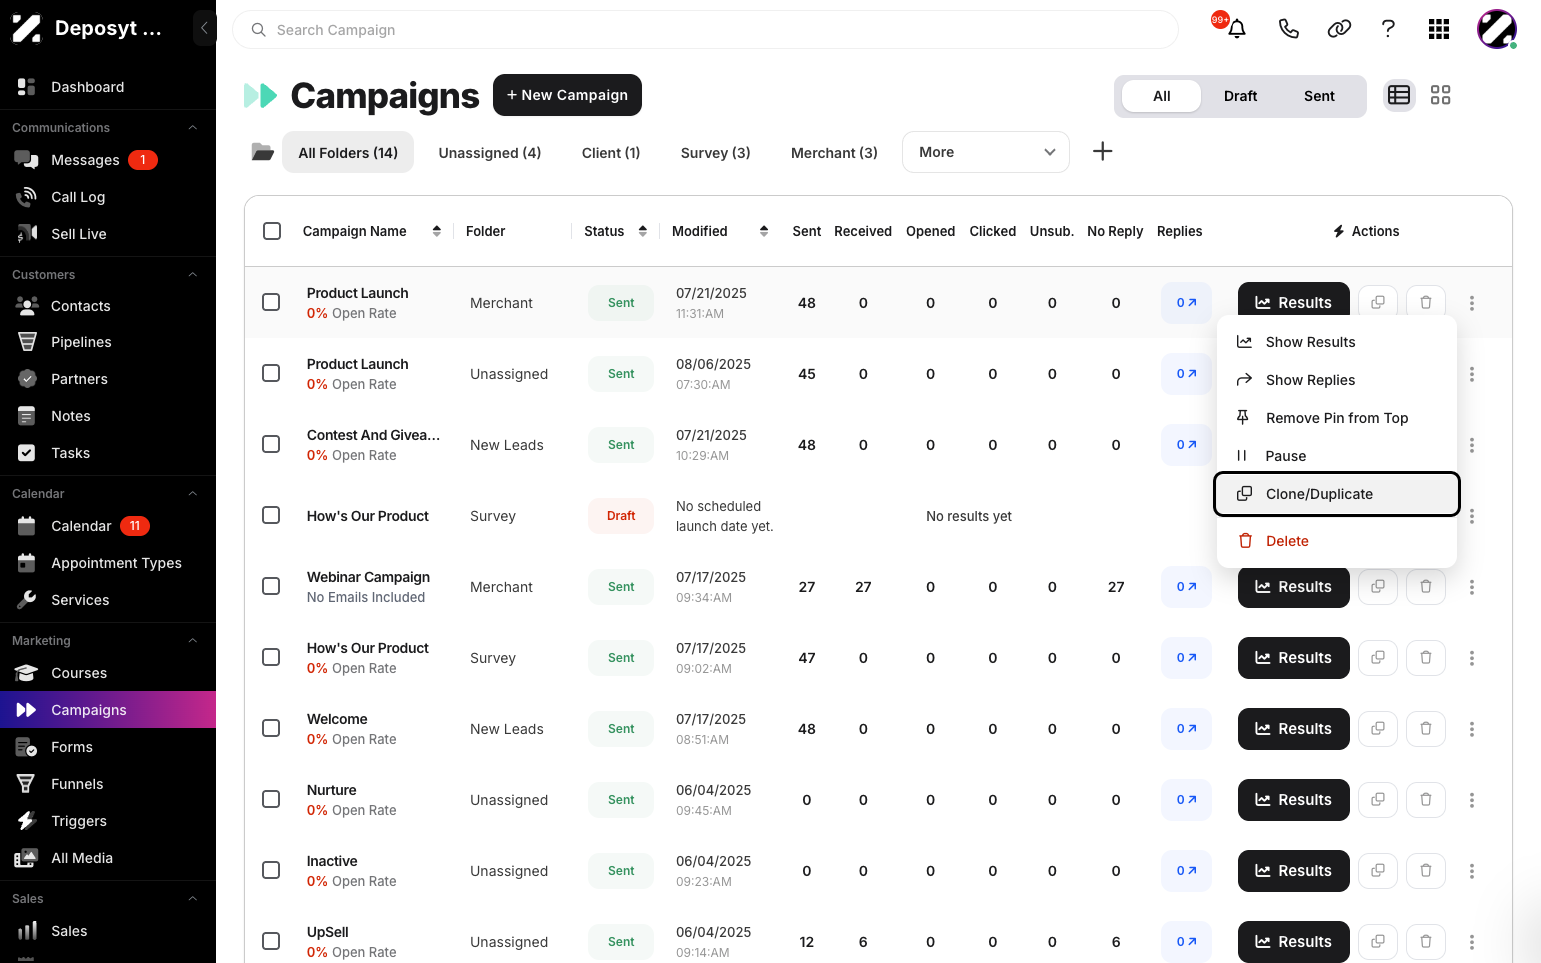Tick the Welcome campaign checkbox
1541x963 pixels.
[x=271, y=728]
